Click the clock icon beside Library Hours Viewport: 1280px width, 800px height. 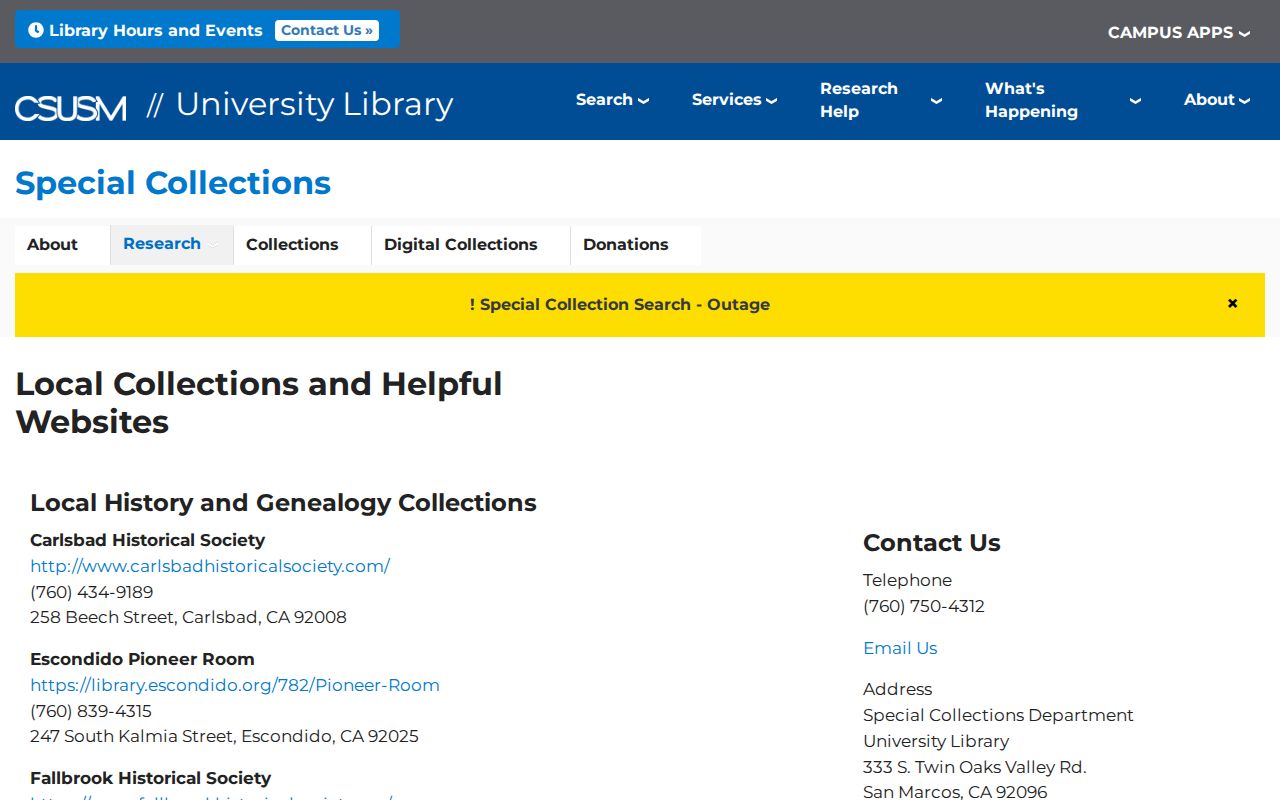click(x=36, y=30)
